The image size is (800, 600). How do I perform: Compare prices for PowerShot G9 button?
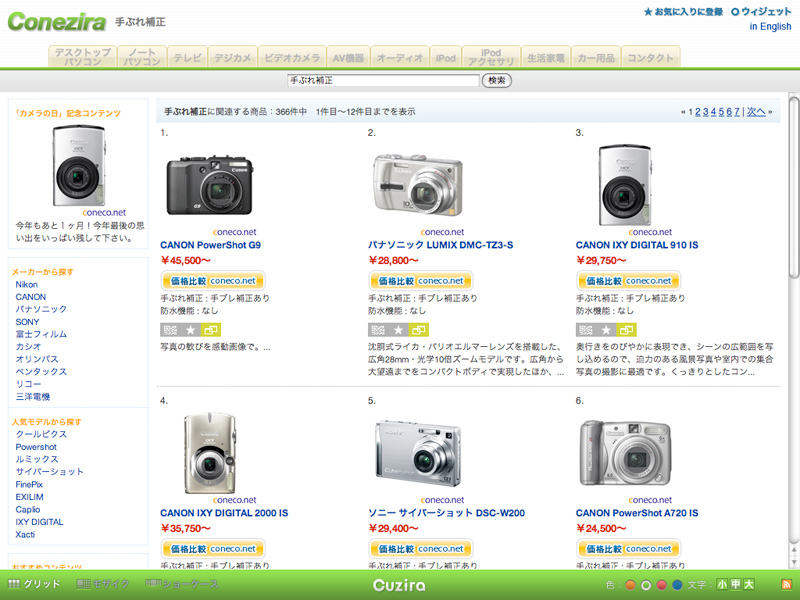213,281
